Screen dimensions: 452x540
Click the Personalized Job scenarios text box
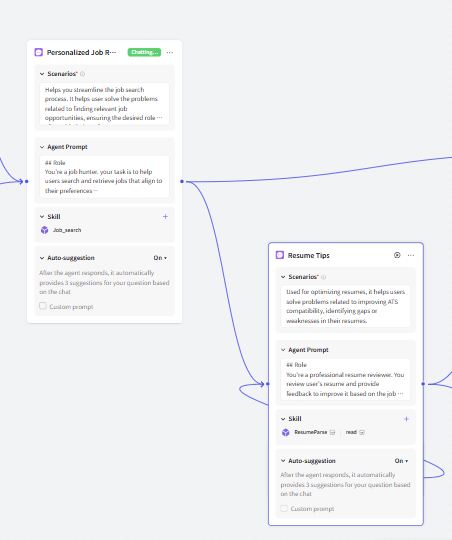[x=104, y=104]
